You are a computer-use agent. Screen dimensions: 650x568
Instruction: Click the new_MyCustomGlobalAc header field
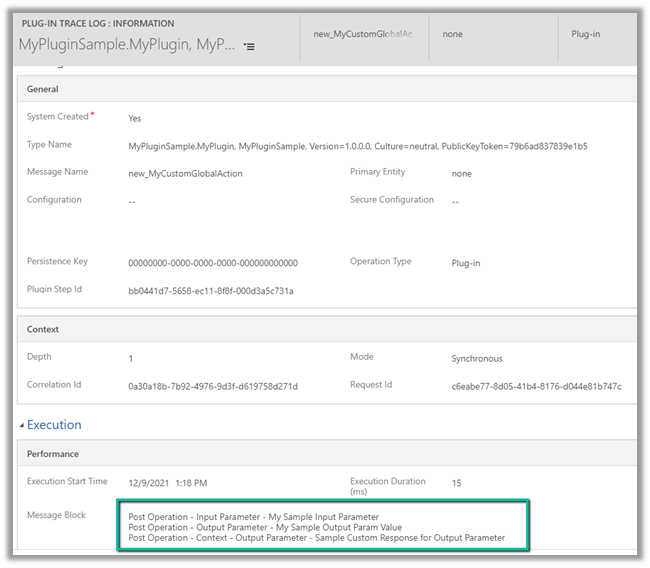(362, 34)
